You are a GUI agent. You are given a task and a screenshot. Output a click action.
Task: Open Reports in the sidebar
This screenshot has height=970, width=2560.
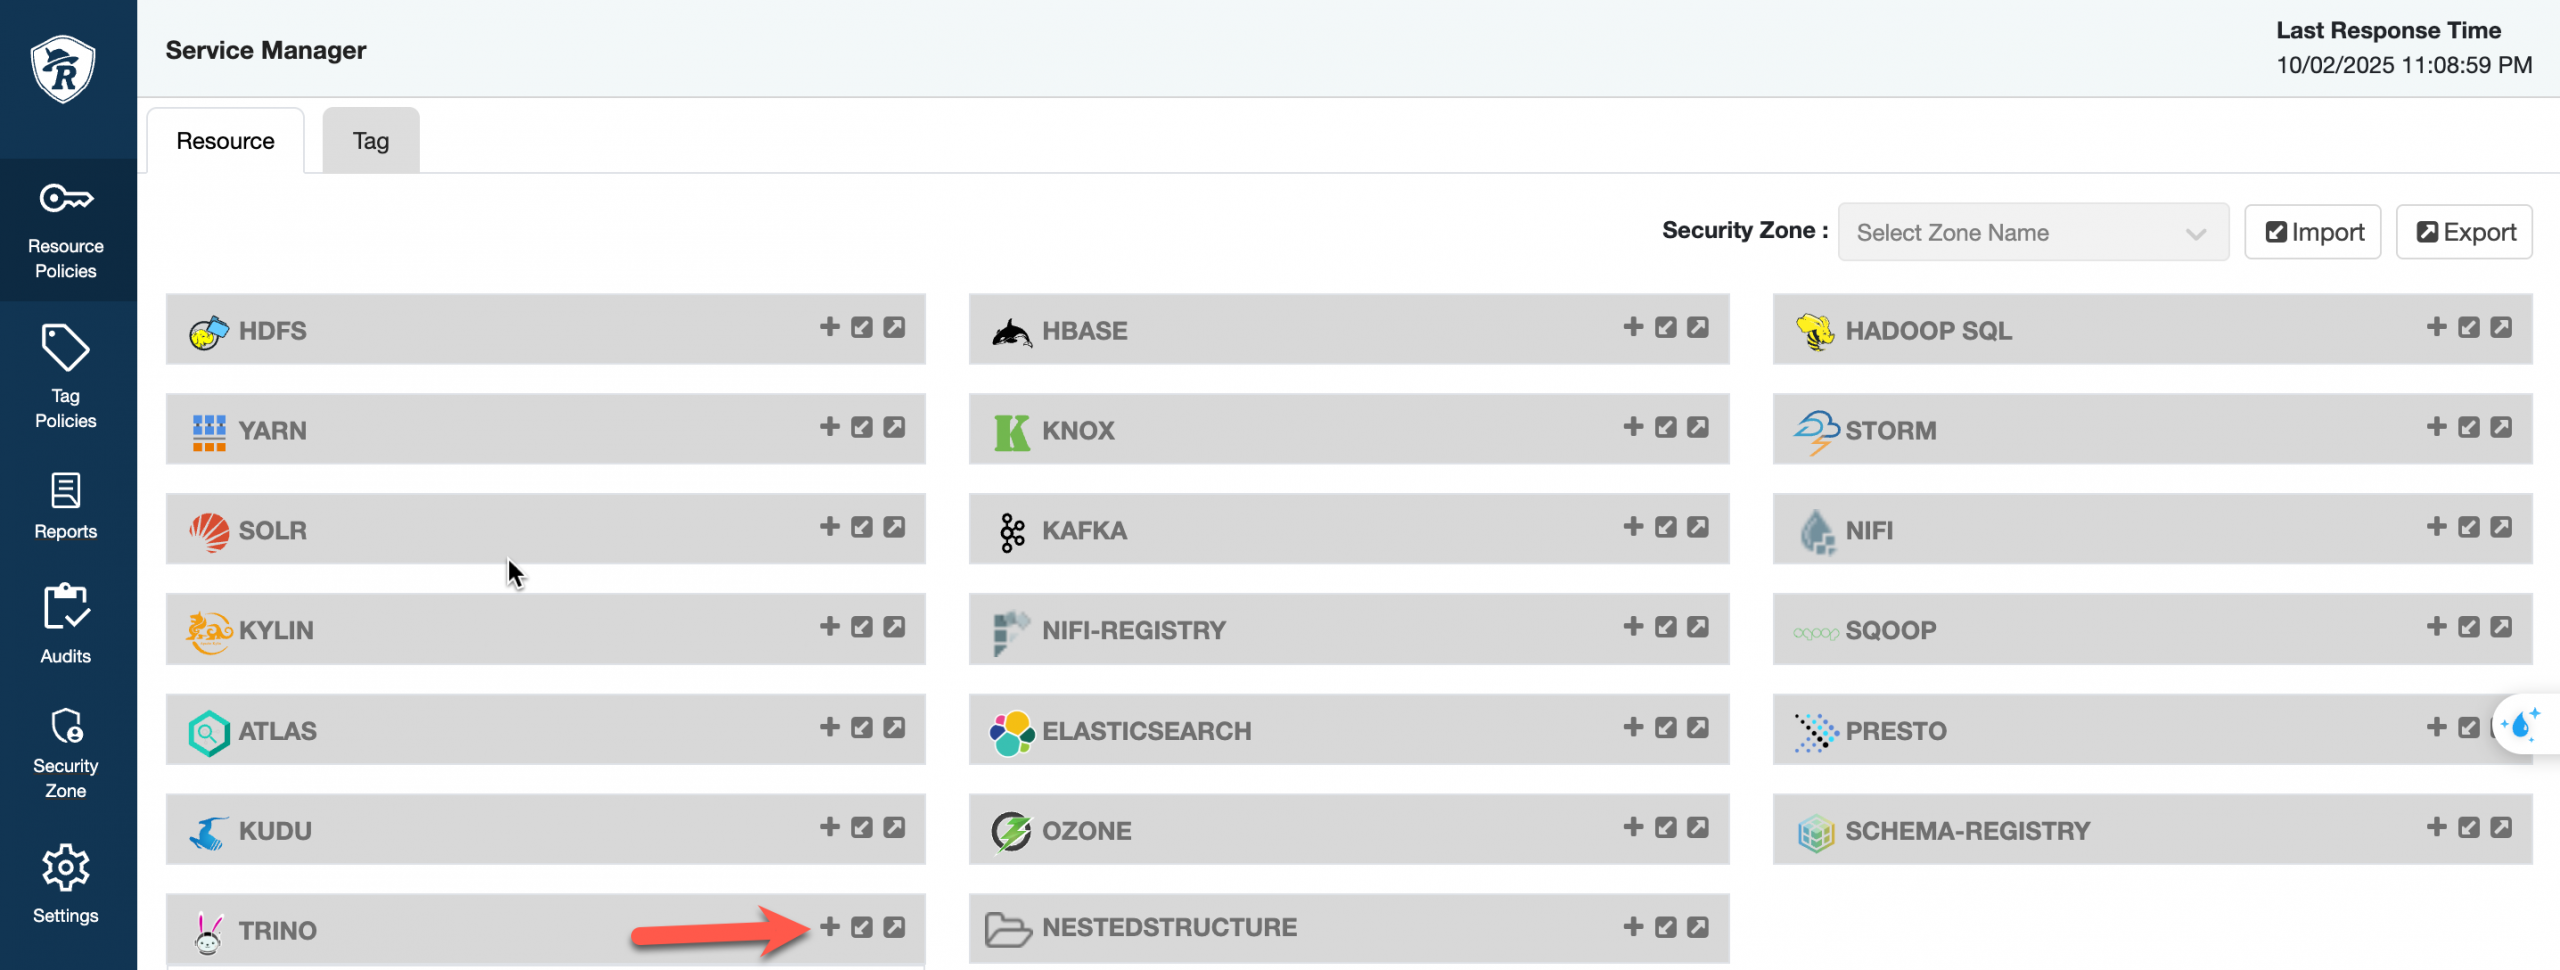[66, 506]
